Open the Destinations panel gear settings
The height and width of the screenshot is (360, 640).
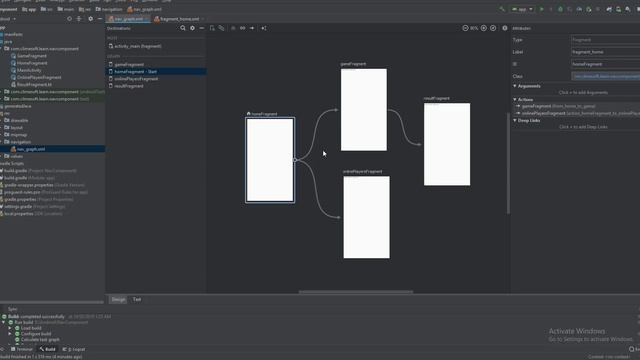click(192, 28)
